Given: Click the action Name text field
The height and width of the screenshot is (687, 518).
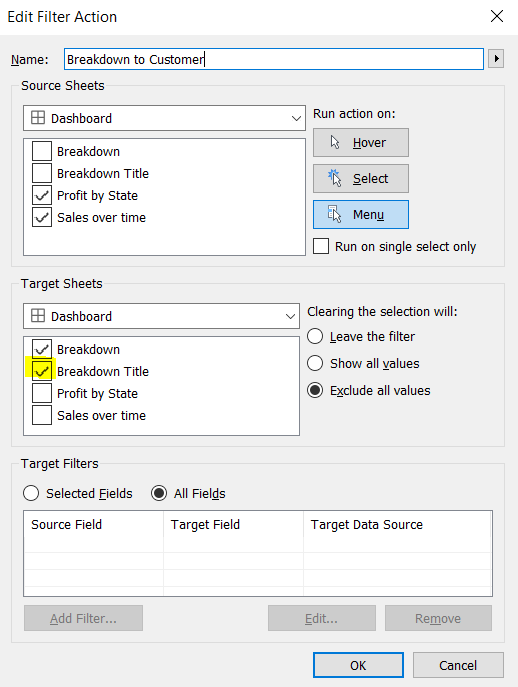Looking at the screenshot, I should (x=274, y=59).
